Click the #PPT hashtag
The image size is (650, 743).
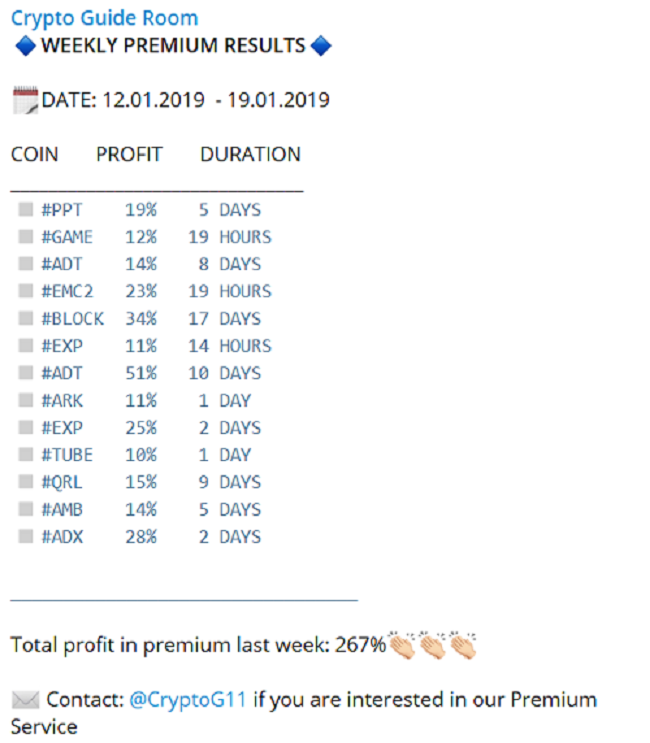pos(62,210)
